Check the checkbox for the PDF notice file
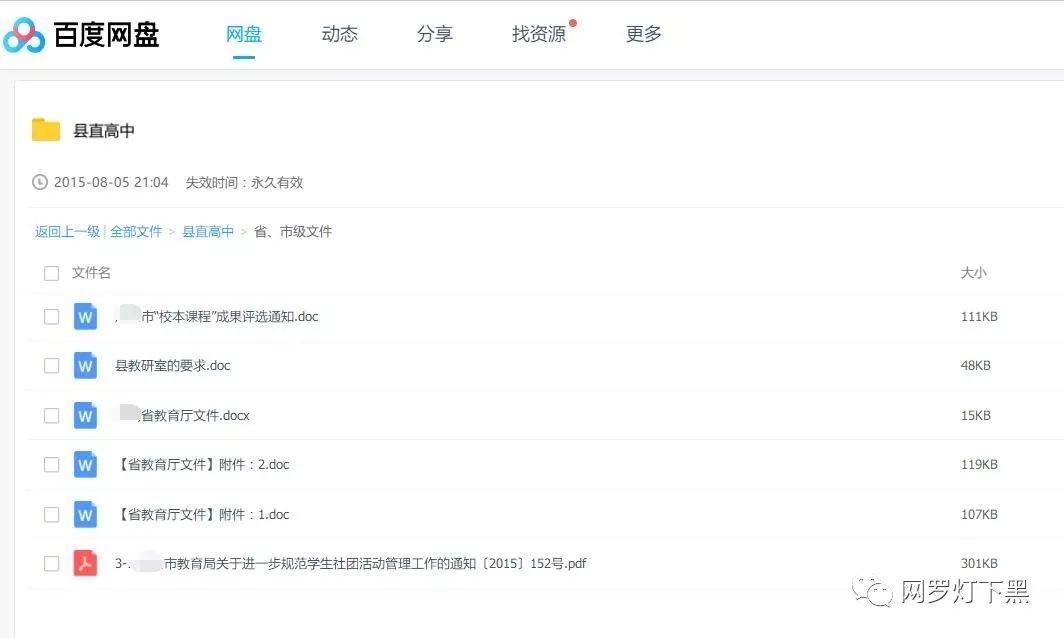 (x=51, y=563)
